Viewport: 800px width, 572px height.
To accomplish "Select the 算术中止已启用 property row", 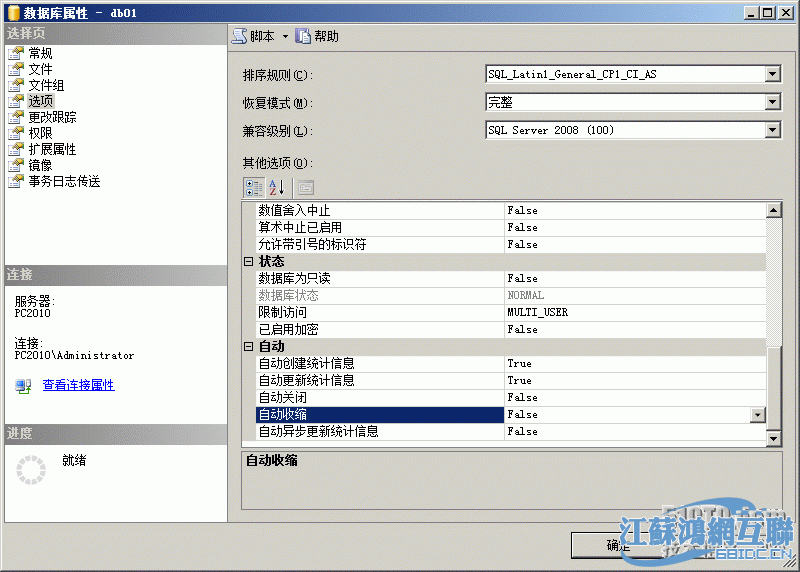I will point(510,228).
